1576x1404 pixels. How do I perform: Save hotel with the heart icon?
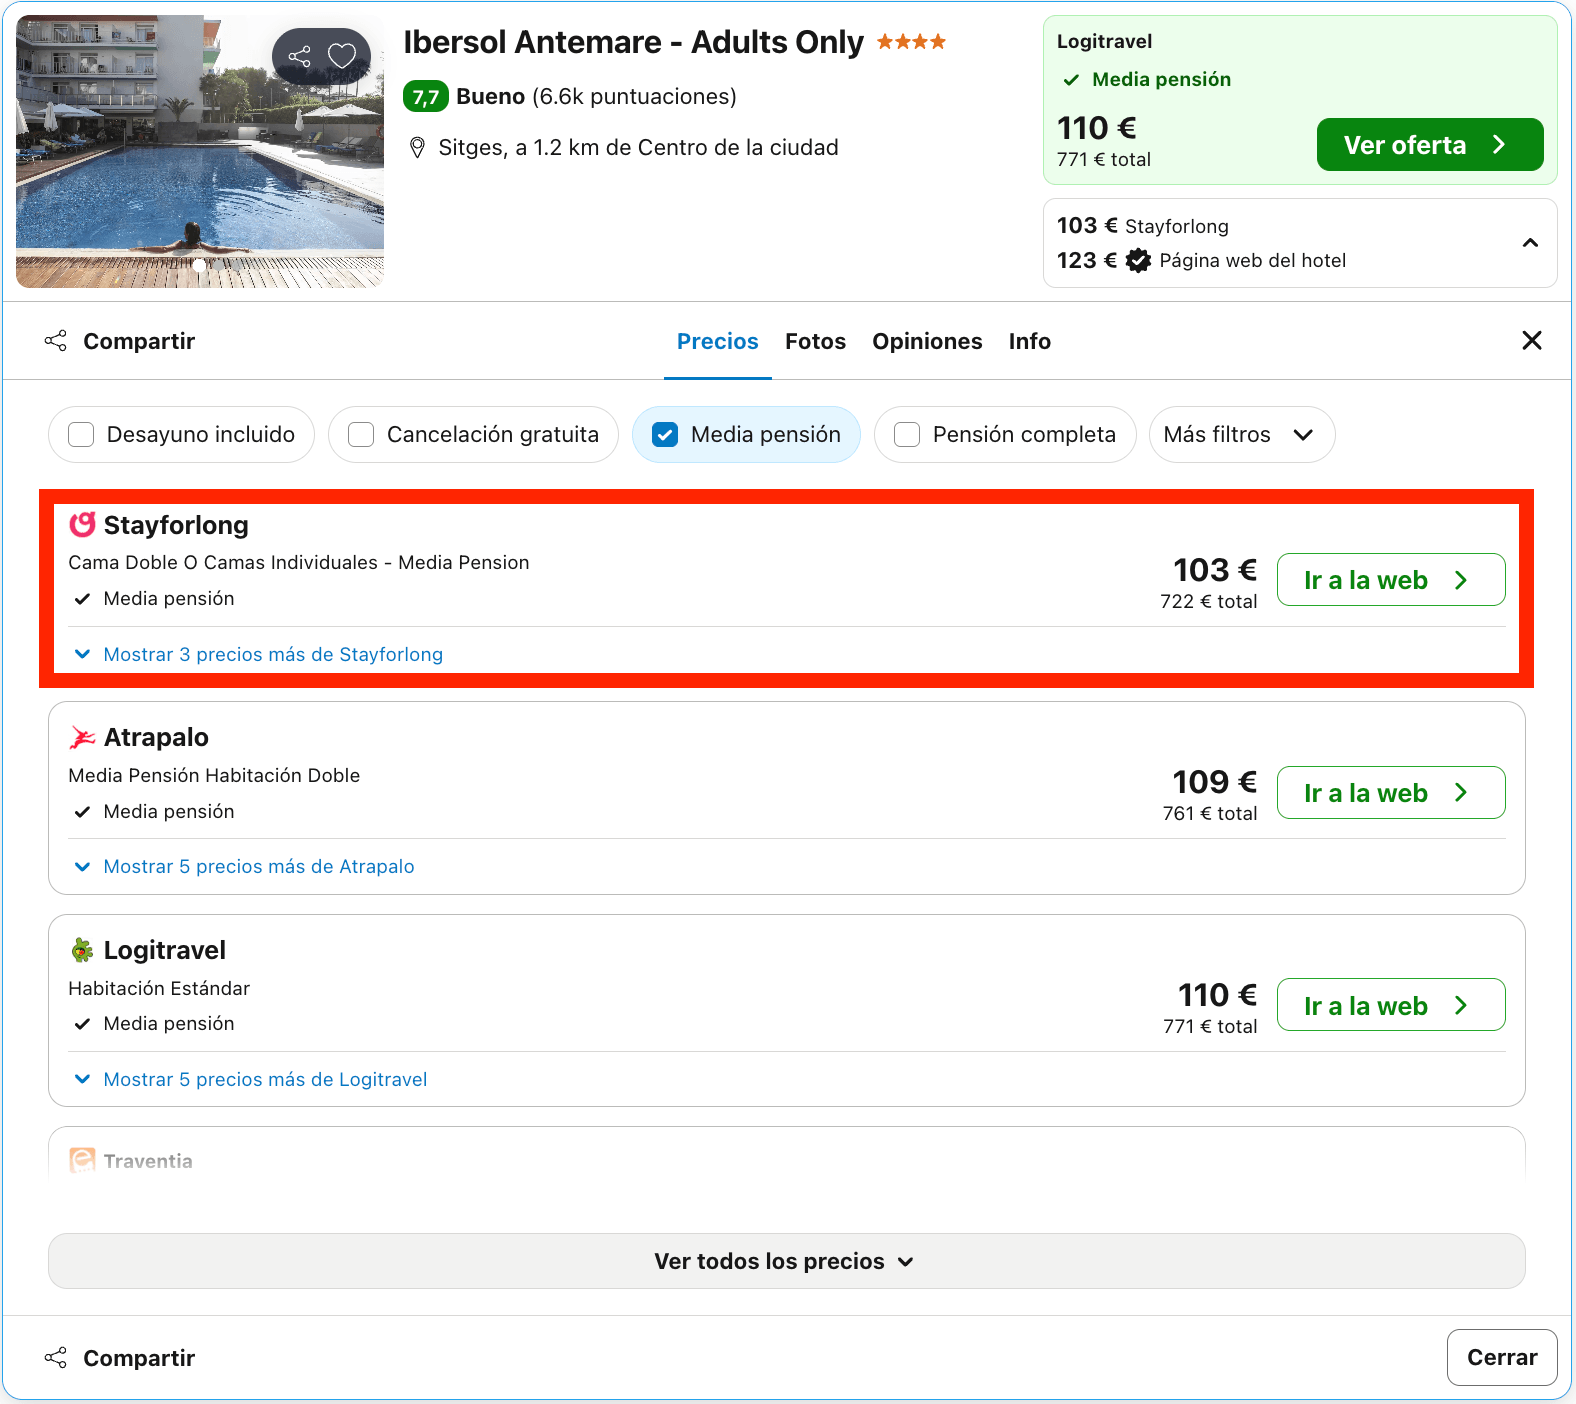pos(342,56)
